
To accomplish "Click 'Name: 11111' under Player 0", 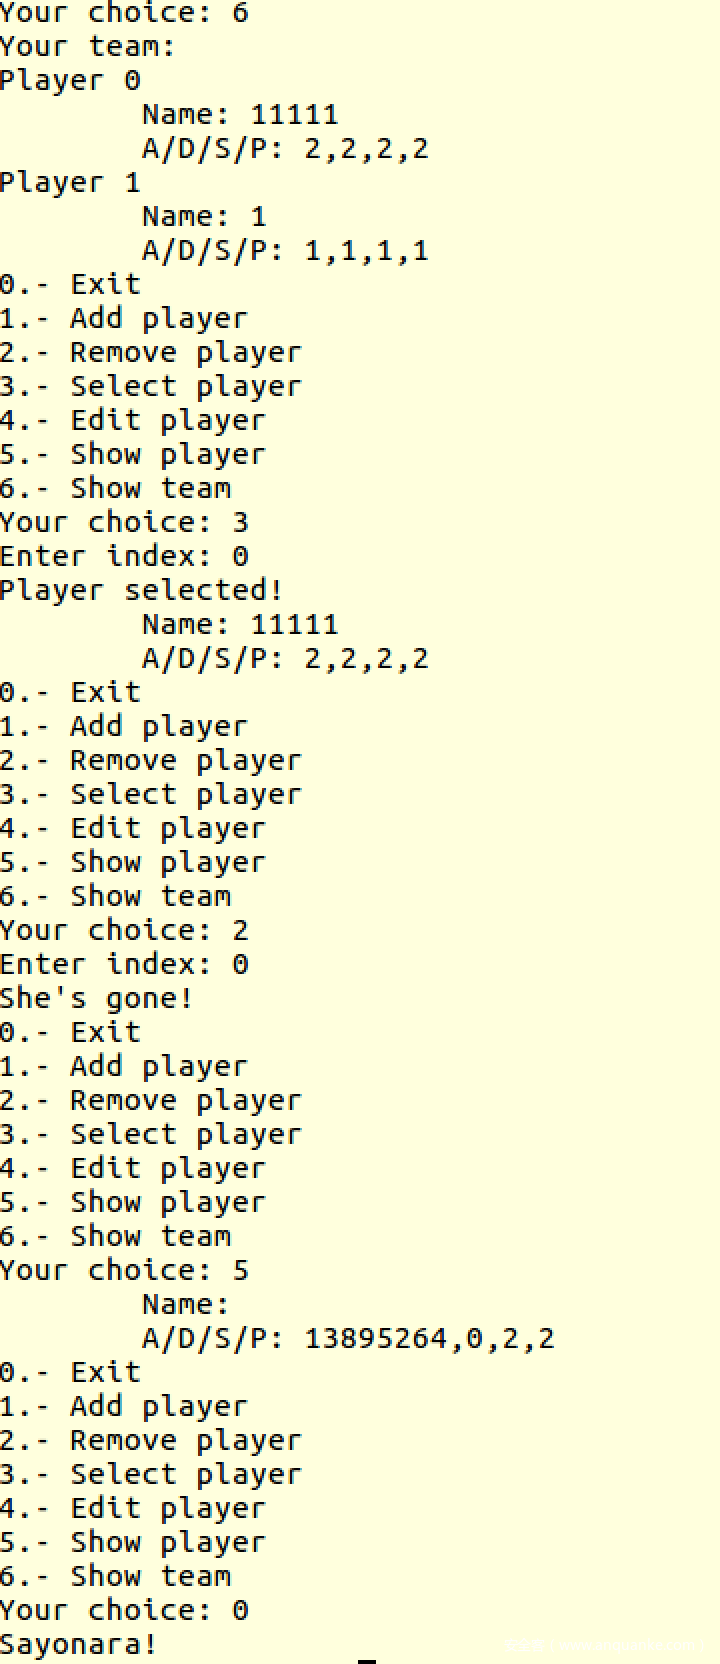I will click(240, 115).
